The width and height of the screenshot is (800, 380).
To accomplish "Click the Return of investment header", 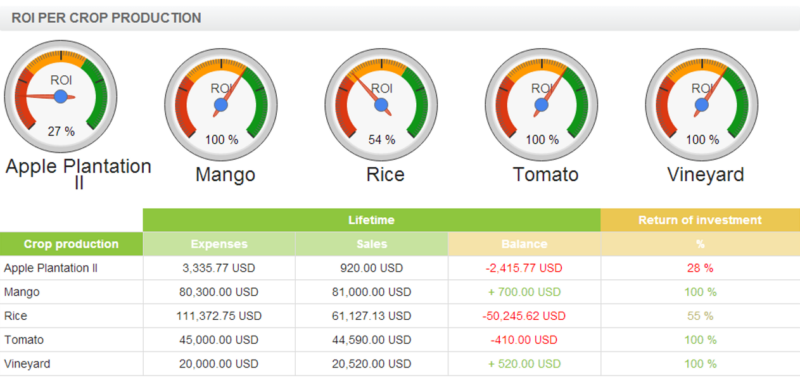I will click(x=700, y=220).
